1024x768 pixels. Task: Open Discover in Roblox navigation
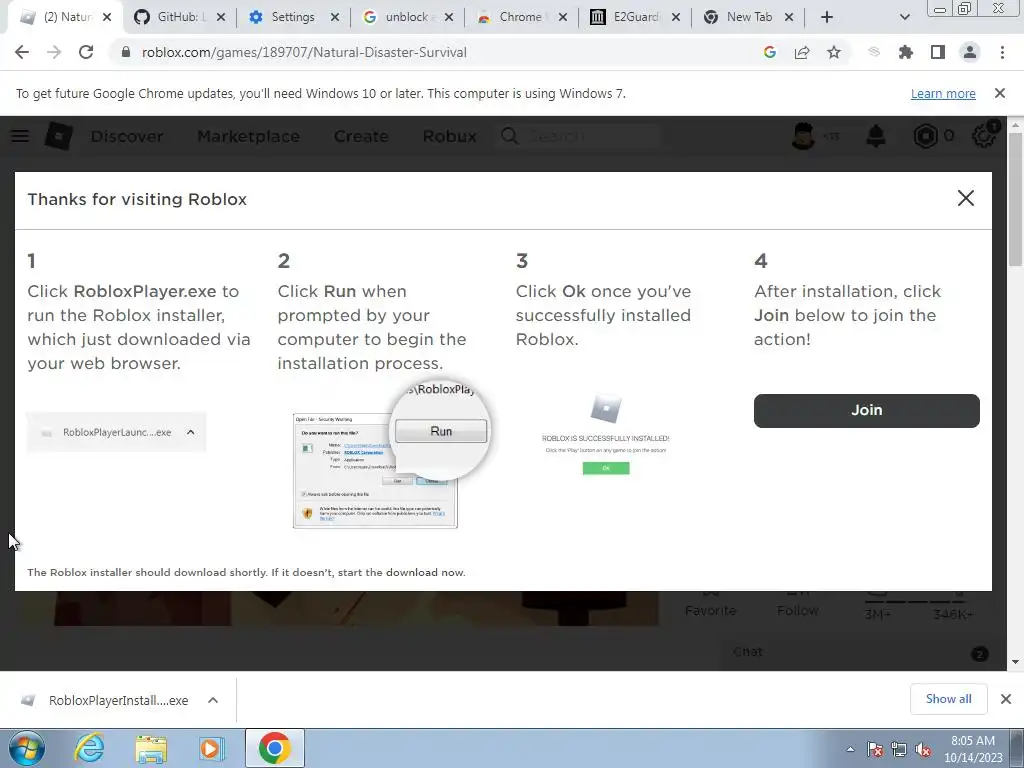point(127,136)
